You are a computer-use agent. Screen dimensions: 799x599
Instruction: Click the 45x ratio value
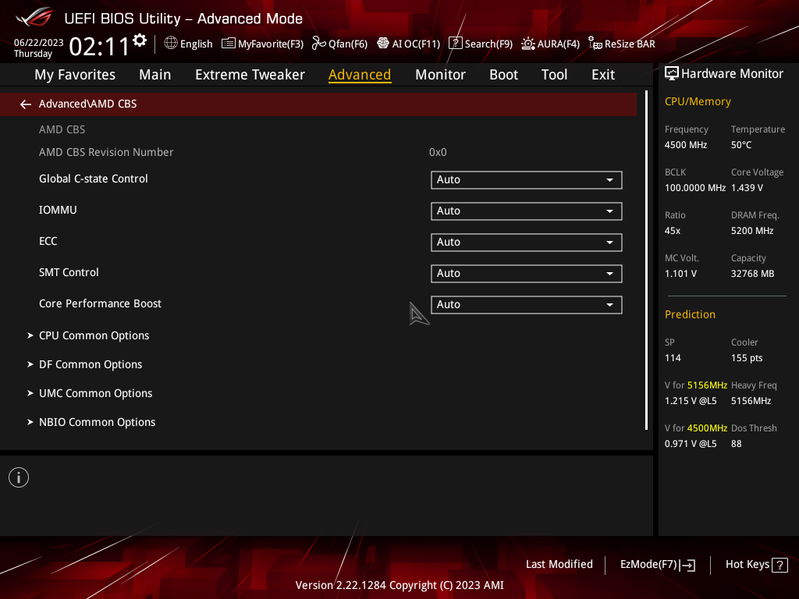[673, 231]
